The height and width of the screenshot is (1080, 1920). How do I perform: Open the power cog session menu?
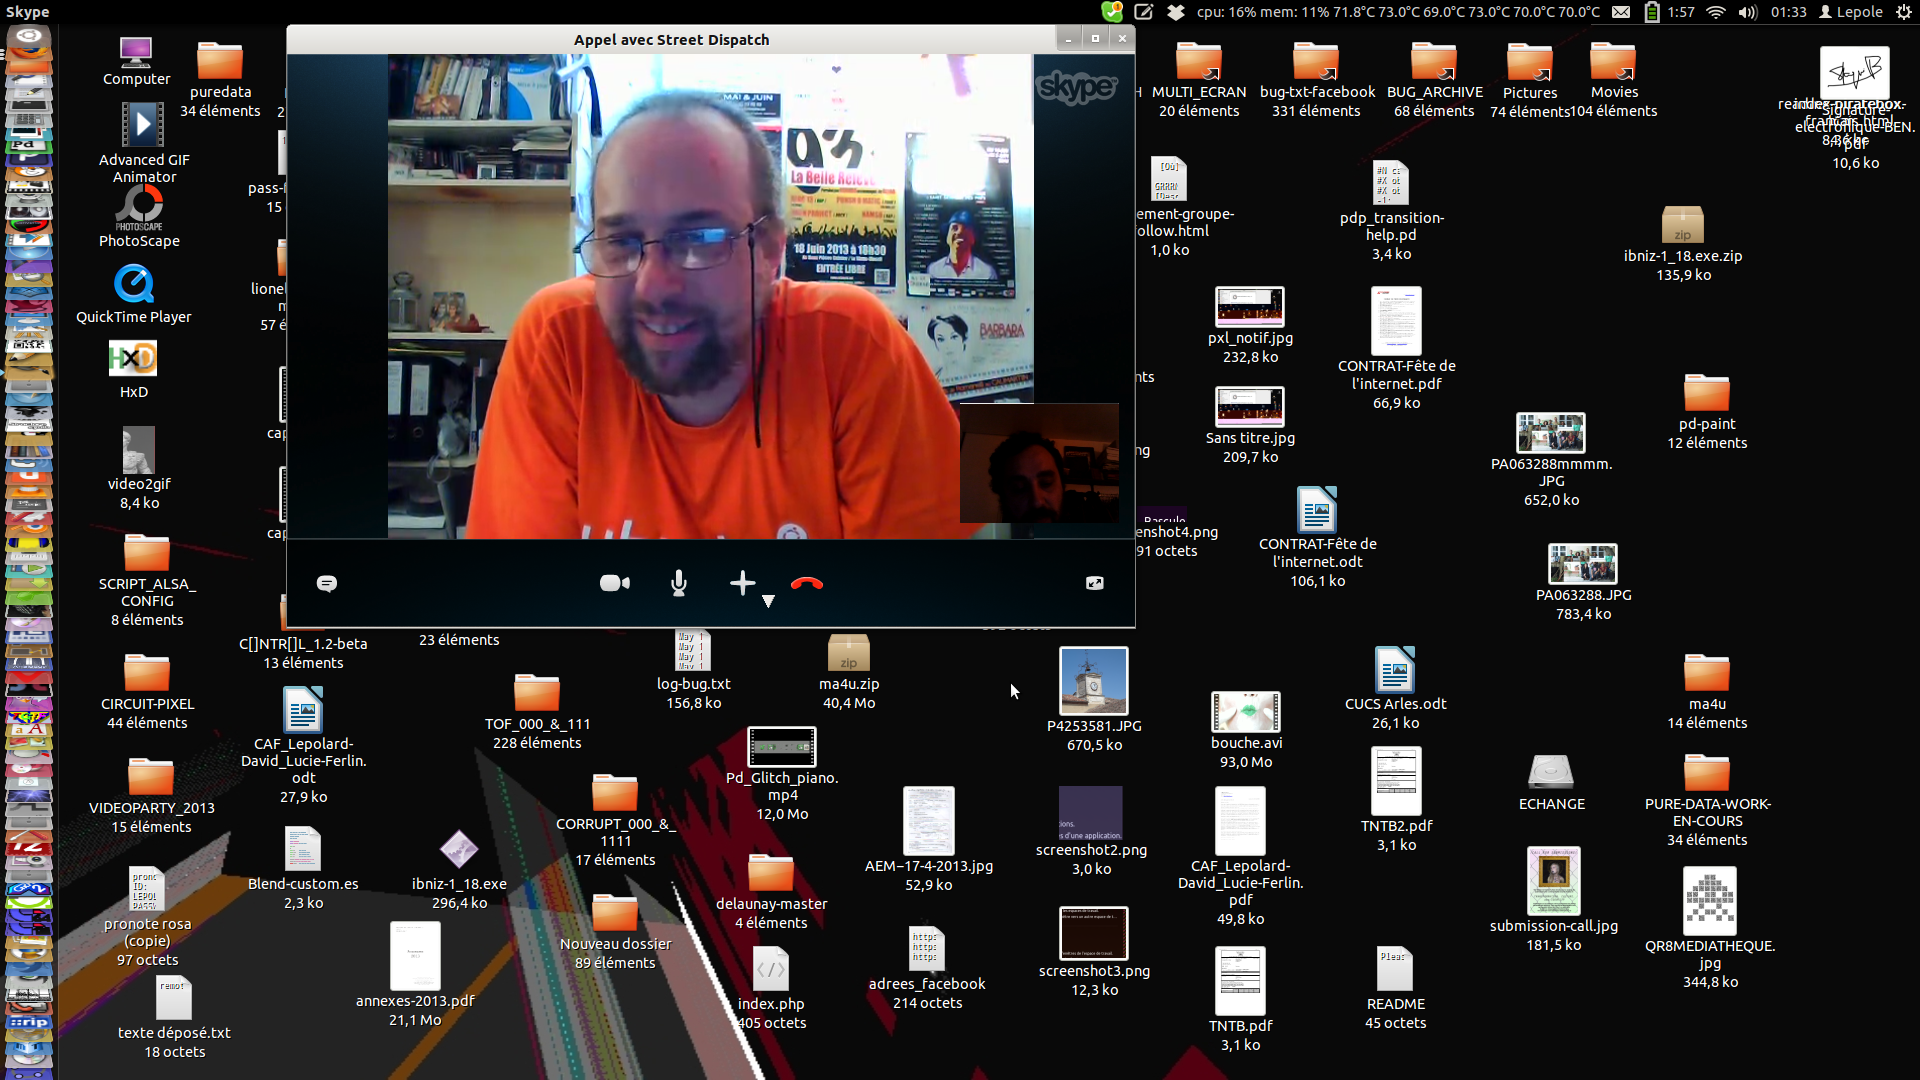click(x=1903, y=12)
